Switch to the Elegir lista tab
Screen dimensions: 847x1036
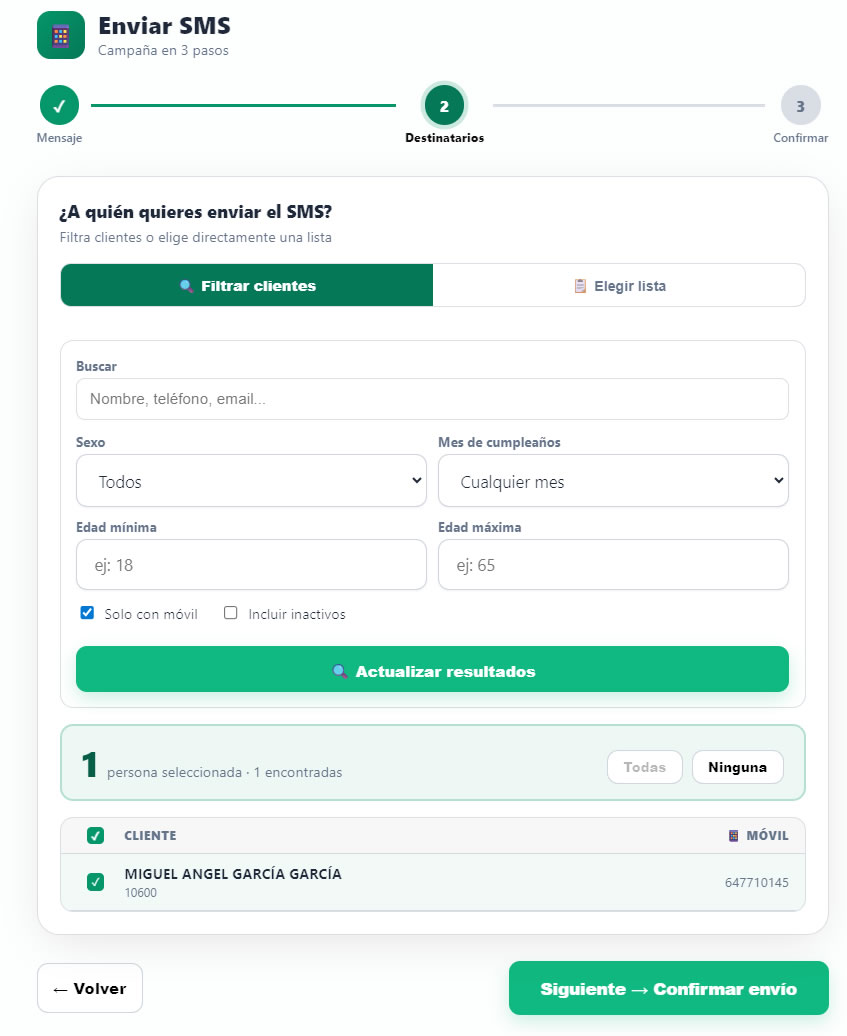(618, 285)
